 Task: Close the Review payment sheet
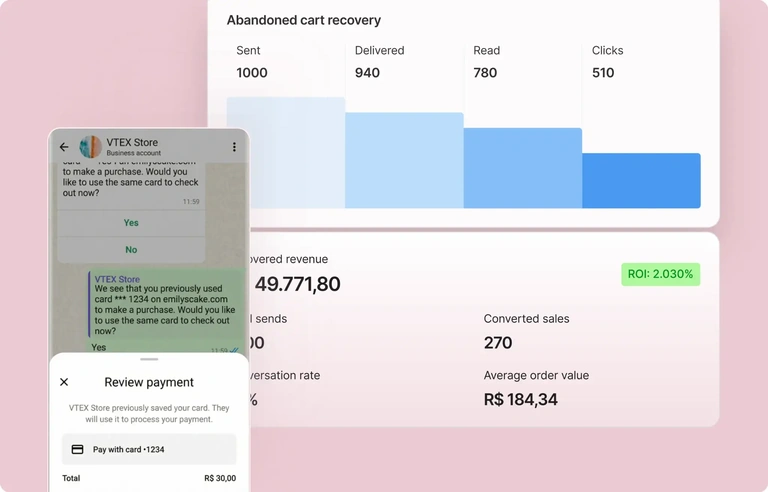click(64, 382)
